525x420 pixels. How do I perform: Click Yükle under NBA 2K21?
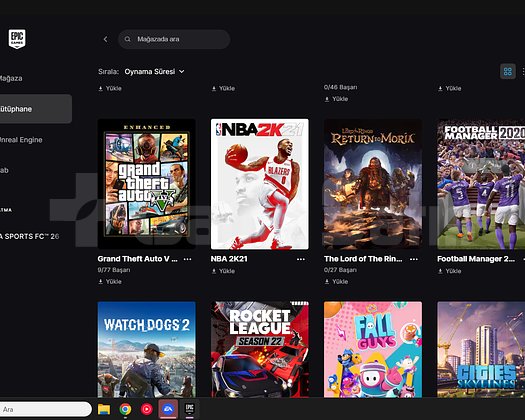[223, 271]
